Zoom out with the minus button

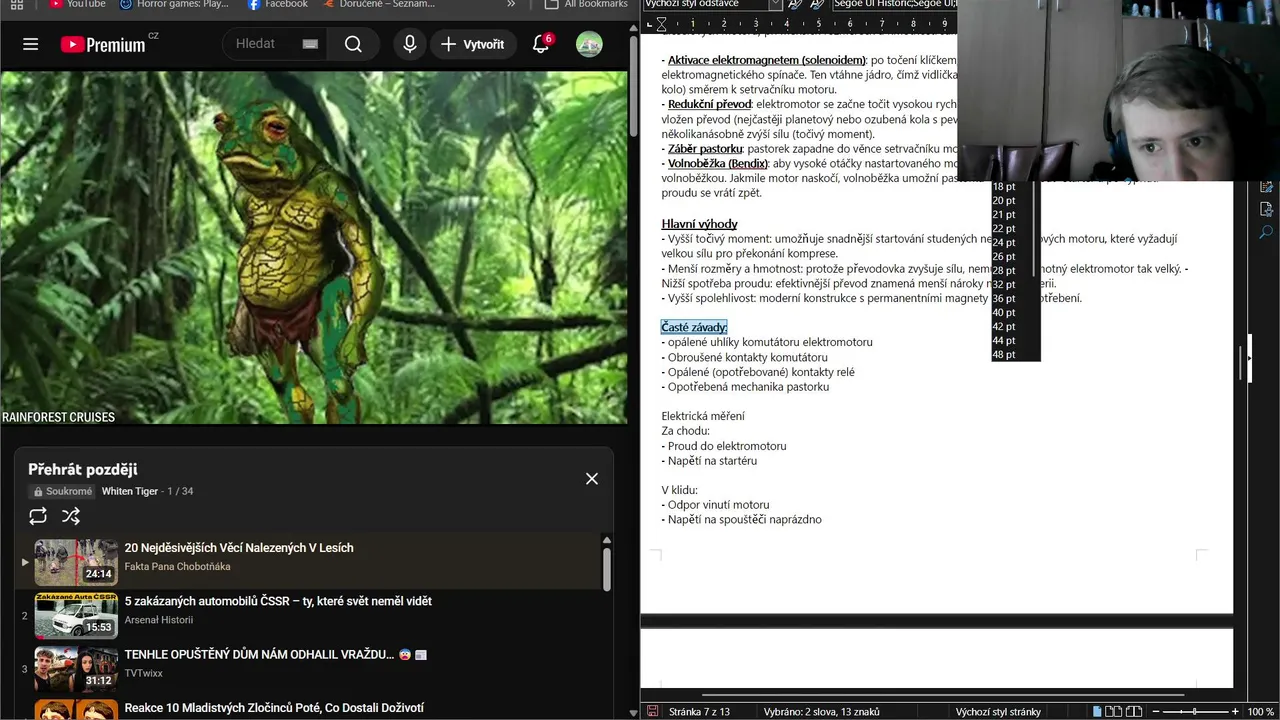click(x=1155, y=712)
